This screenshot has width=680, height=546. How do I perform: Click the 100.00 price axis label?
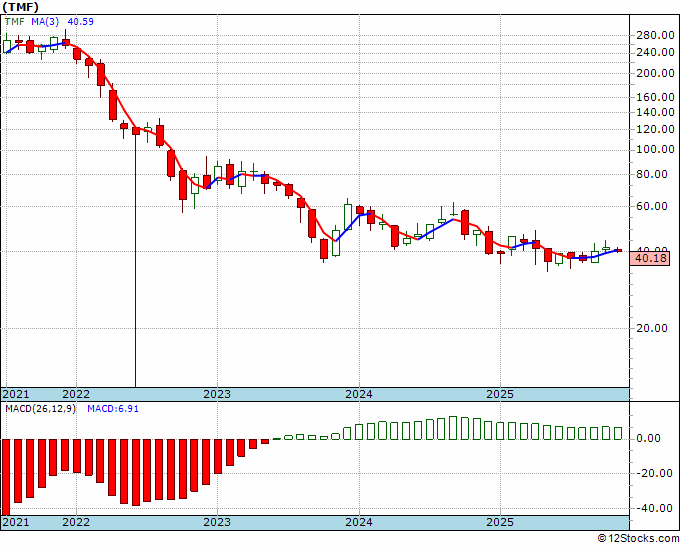[655, 150]
